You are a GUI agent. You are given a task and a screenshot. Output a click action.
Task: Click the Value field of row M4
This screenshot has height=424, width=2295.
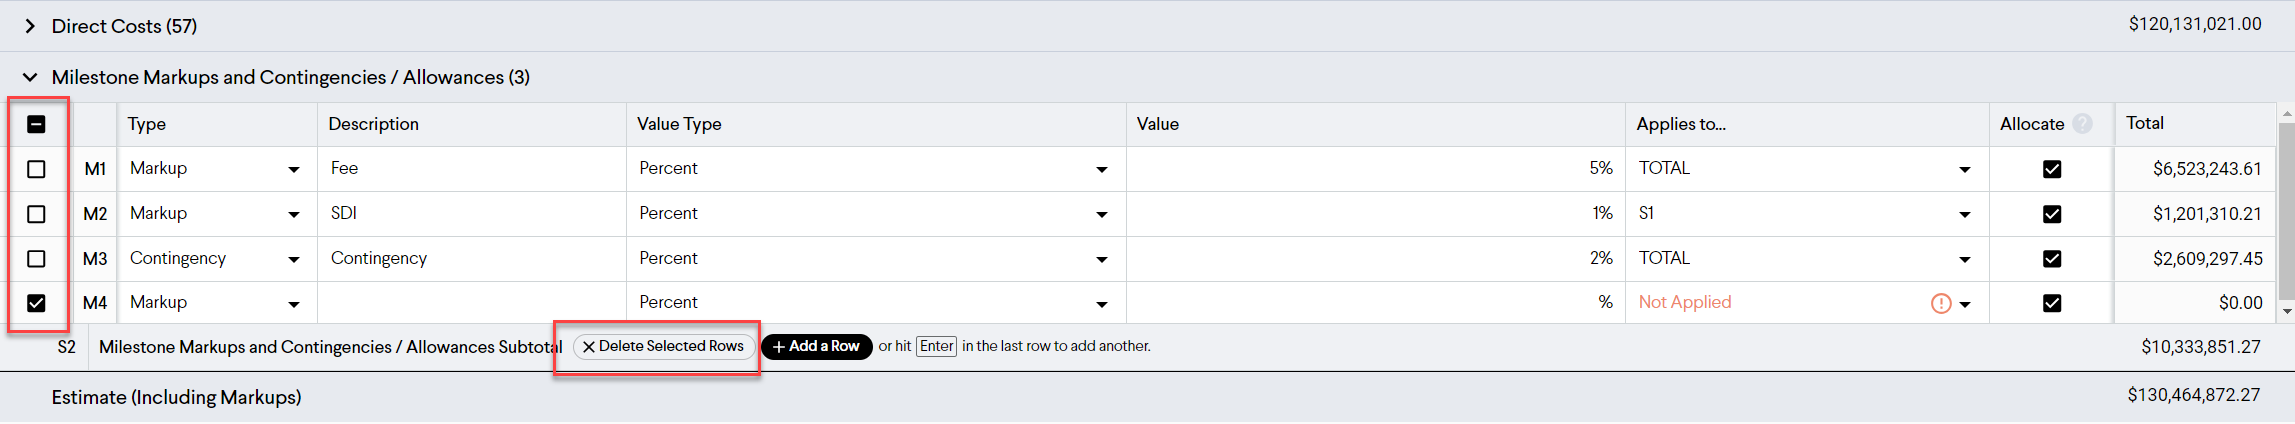tap(1375, 303)
